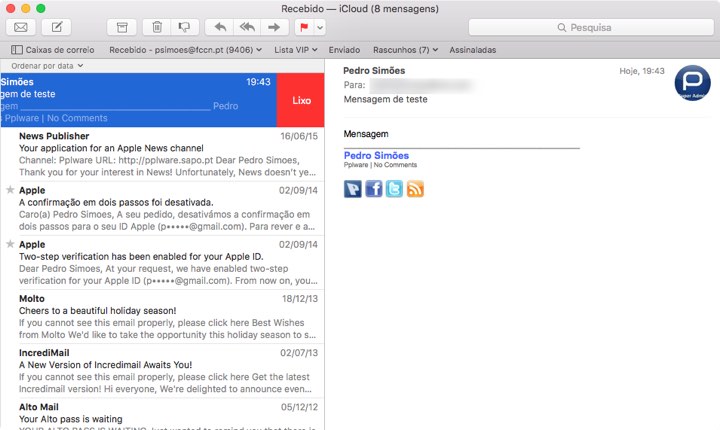Open Apple email about confirmação em dois passos
The image size is (720, 430).
pos(163,208)
